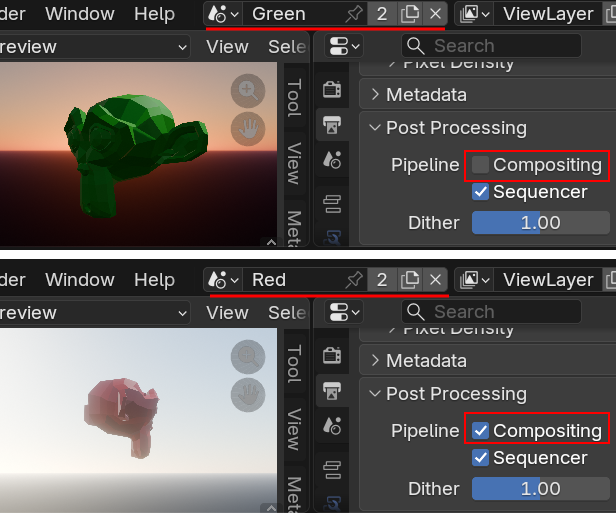The width and height of the screenshot is (616, 513).
Task: Duplicate the Red scene with new scene icon
Action: [410, 280]
